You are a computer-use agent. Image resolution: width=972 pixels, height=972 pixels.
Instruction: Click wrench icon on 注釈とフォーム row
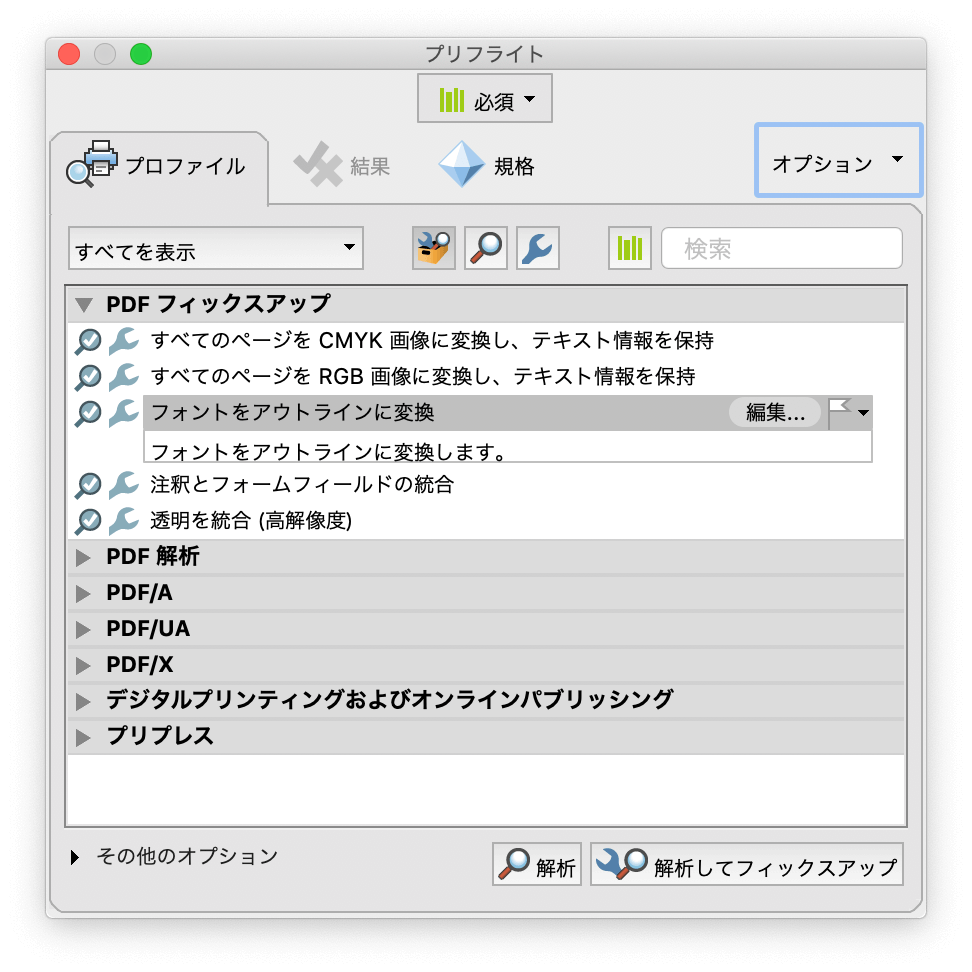(x=124, y=485)
